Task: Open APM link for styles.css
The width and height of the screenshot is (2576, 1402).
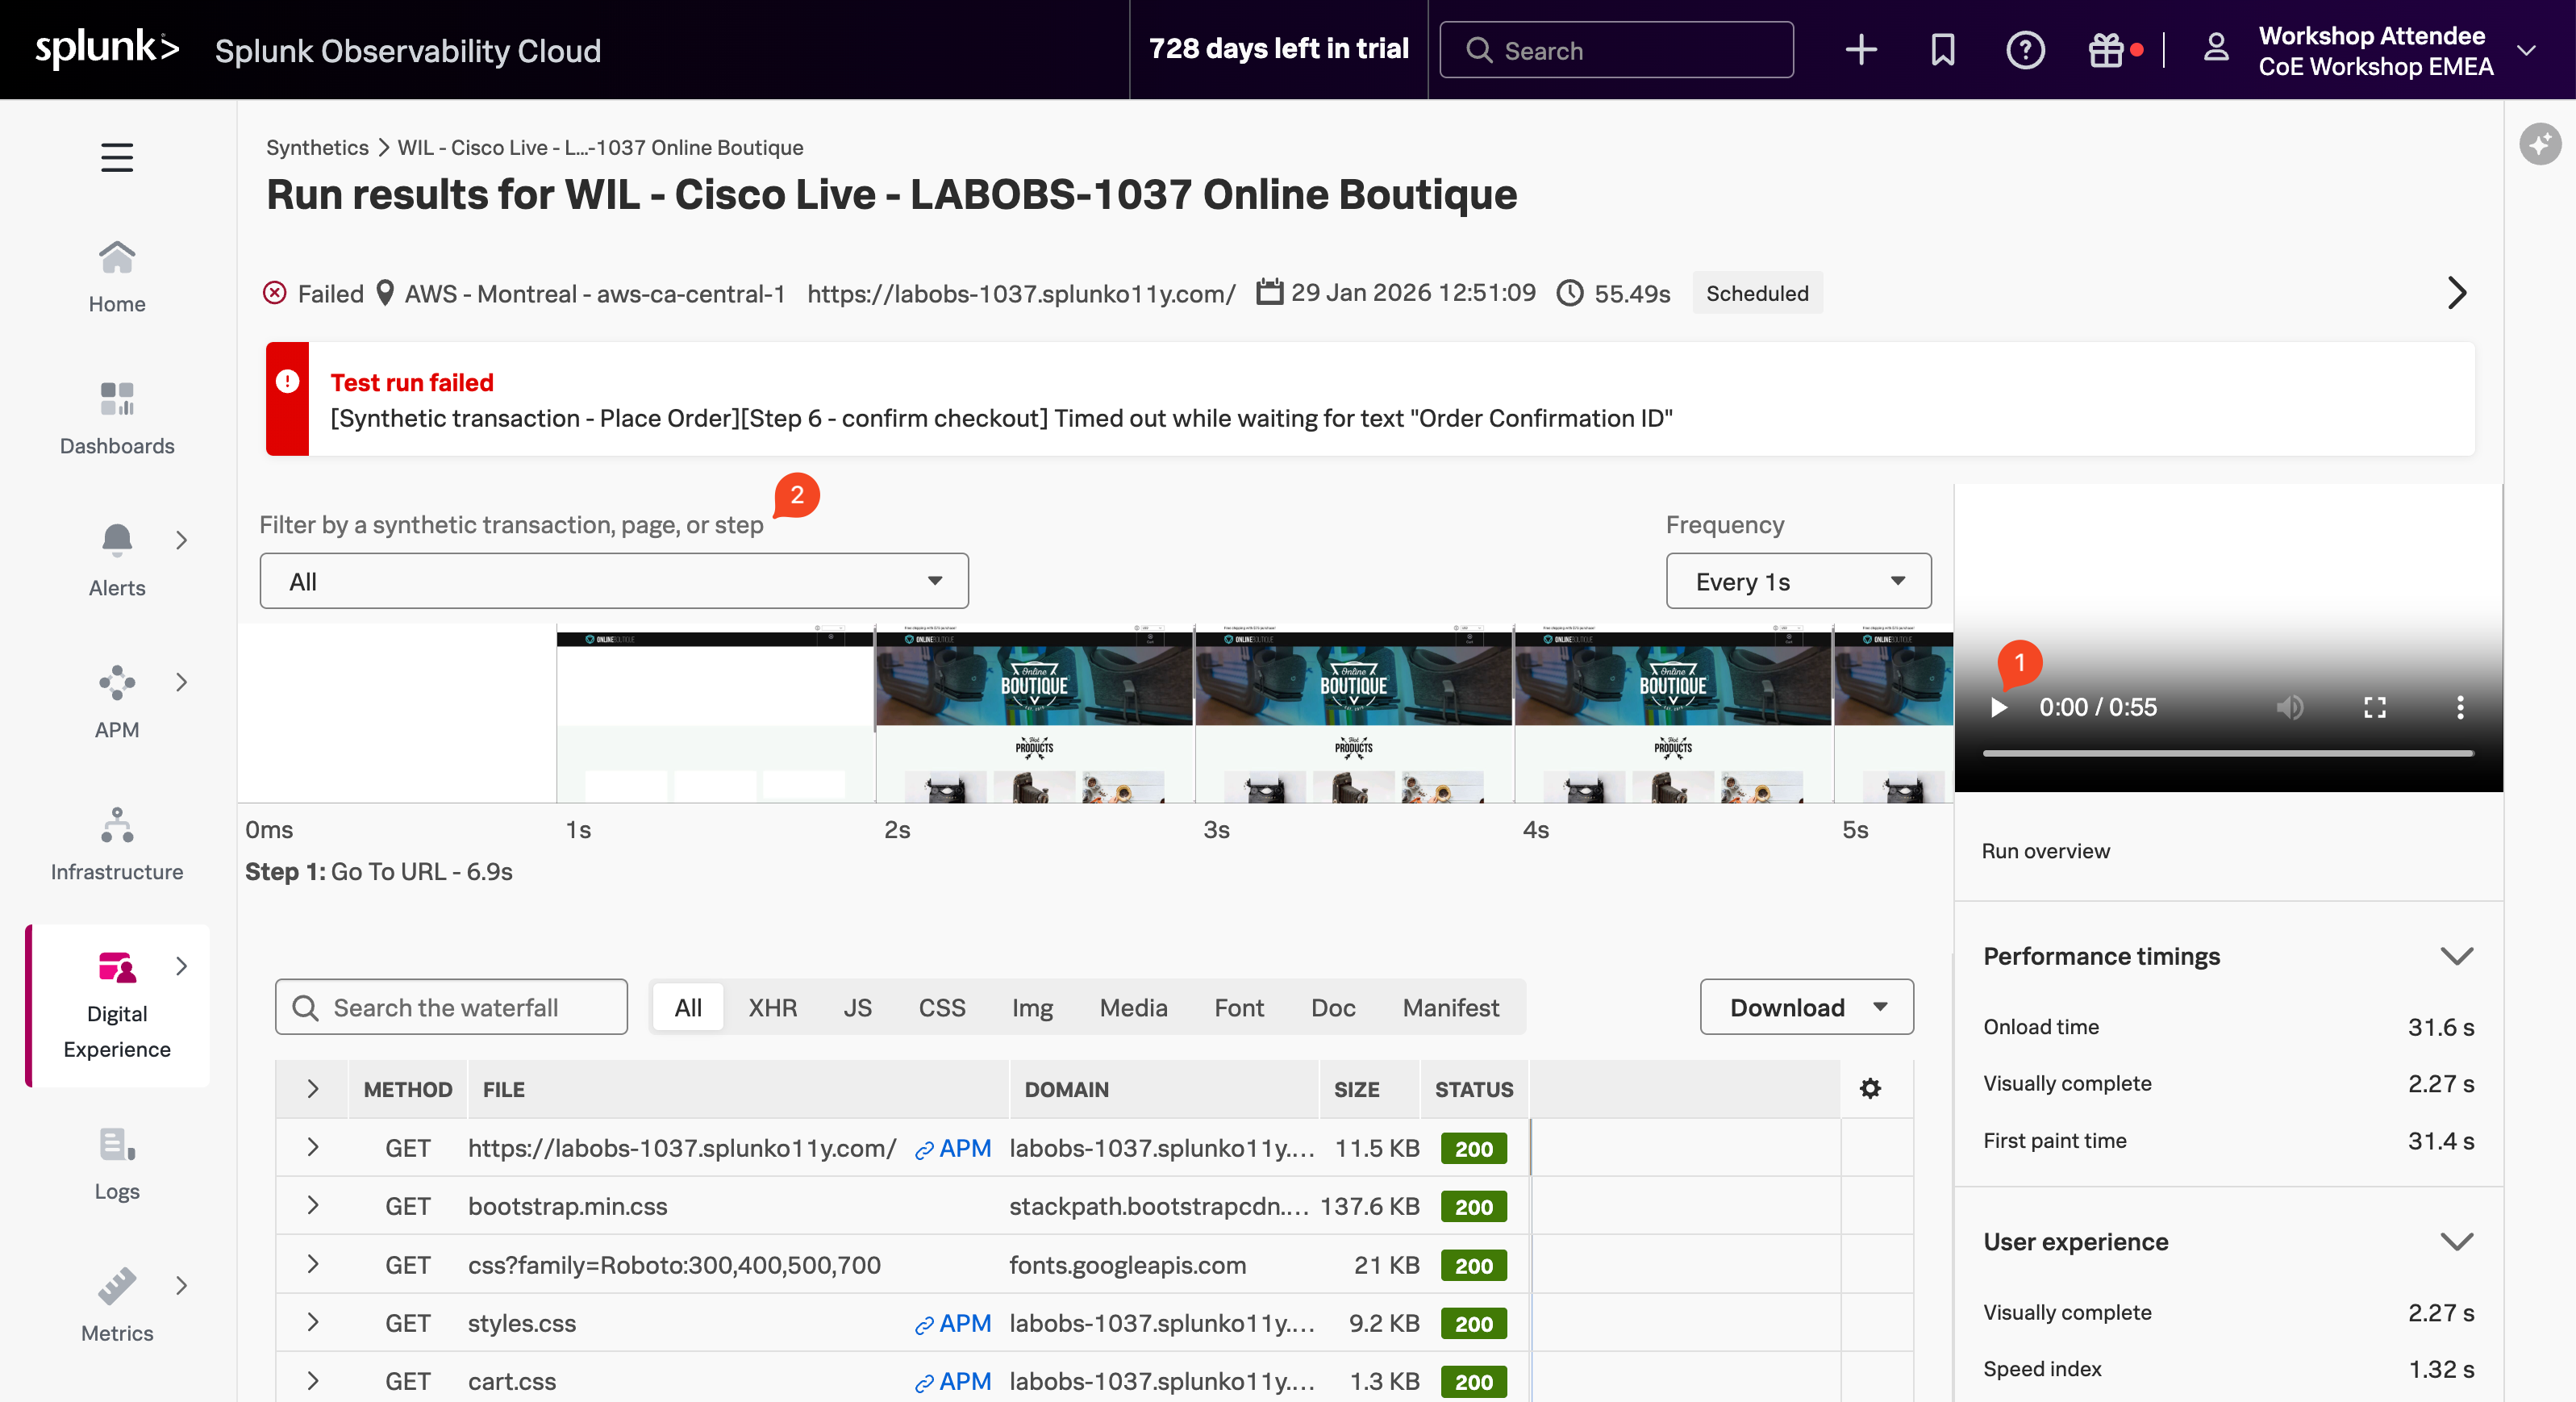Action: (953, 1323)
